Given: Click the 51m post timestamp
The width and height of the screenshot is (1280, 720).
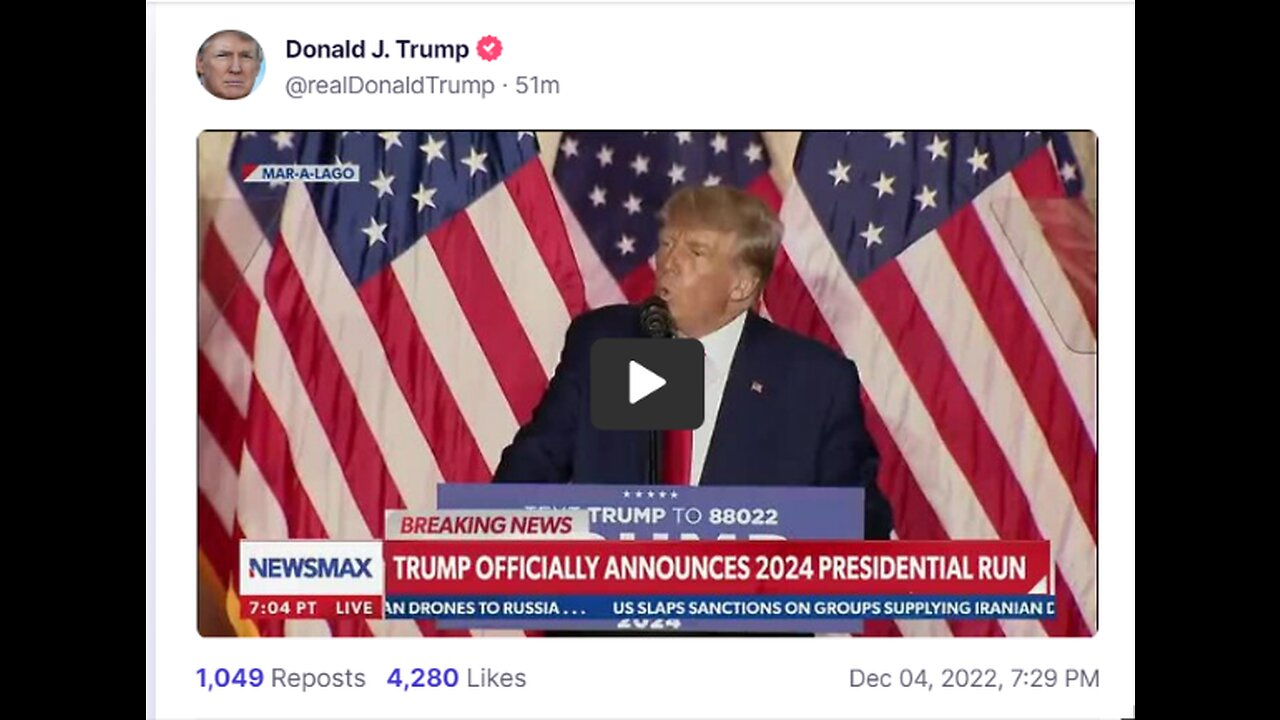Looking at the screenshot, I should click(537, 86).
